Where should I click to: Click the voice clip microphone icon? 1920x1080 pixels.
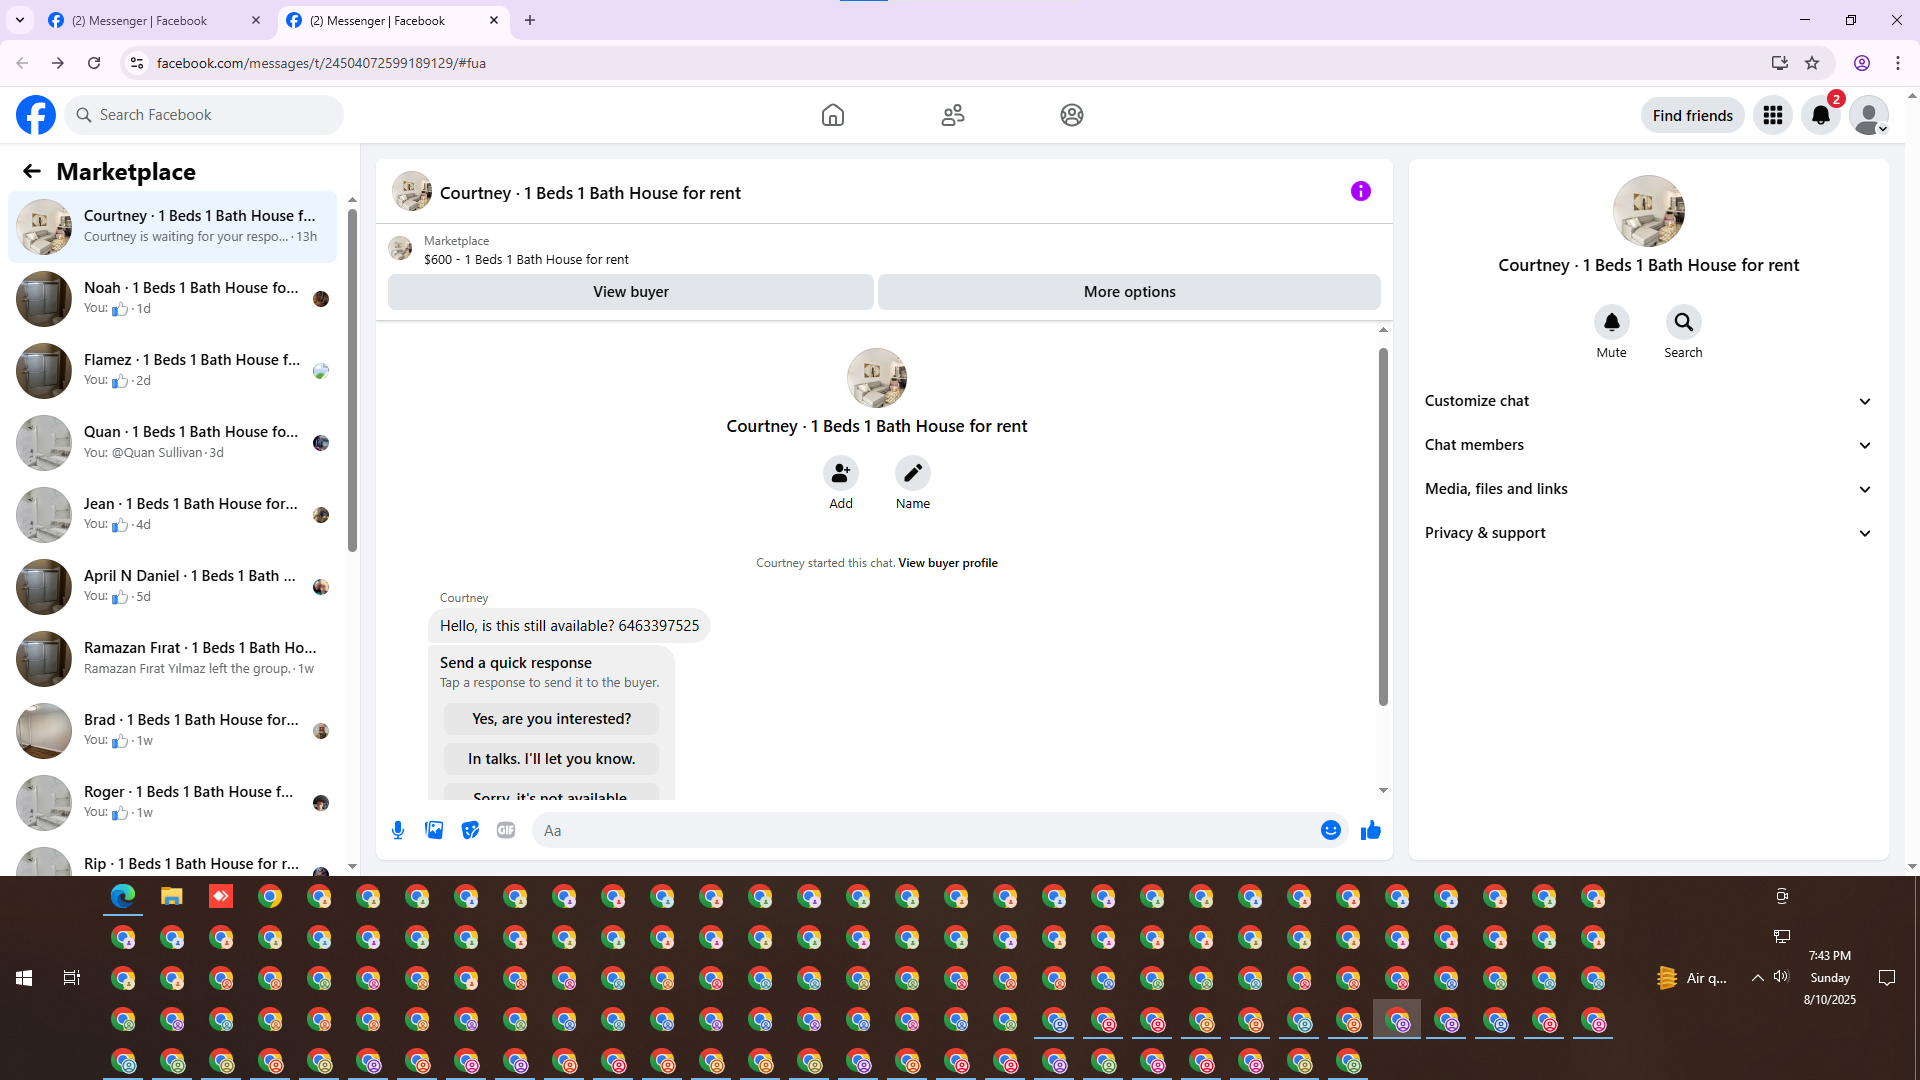398,830
